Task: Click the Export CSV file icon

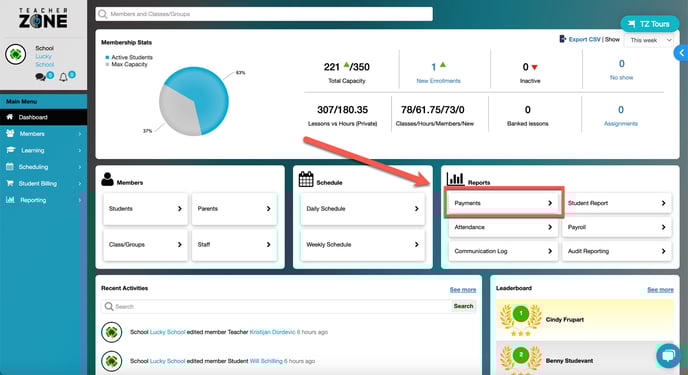Action: pos(563,39)
